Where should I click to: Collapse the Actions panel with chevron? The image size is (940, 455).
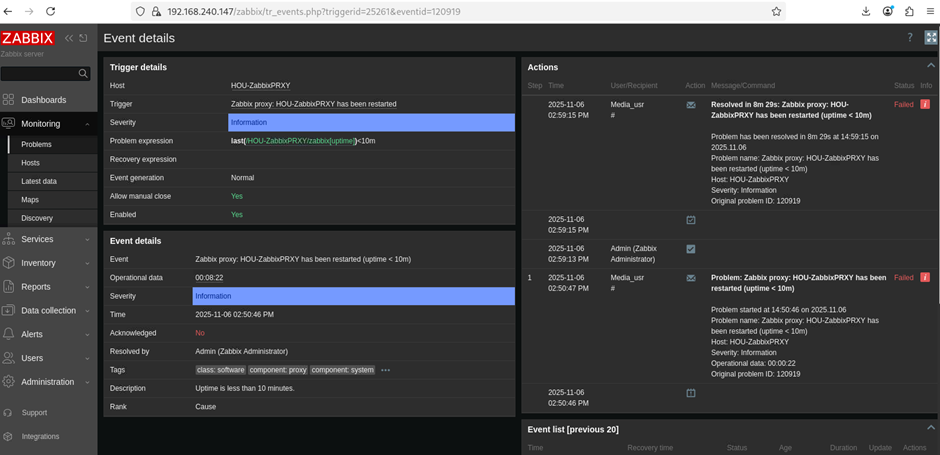[x=930, y=66]
